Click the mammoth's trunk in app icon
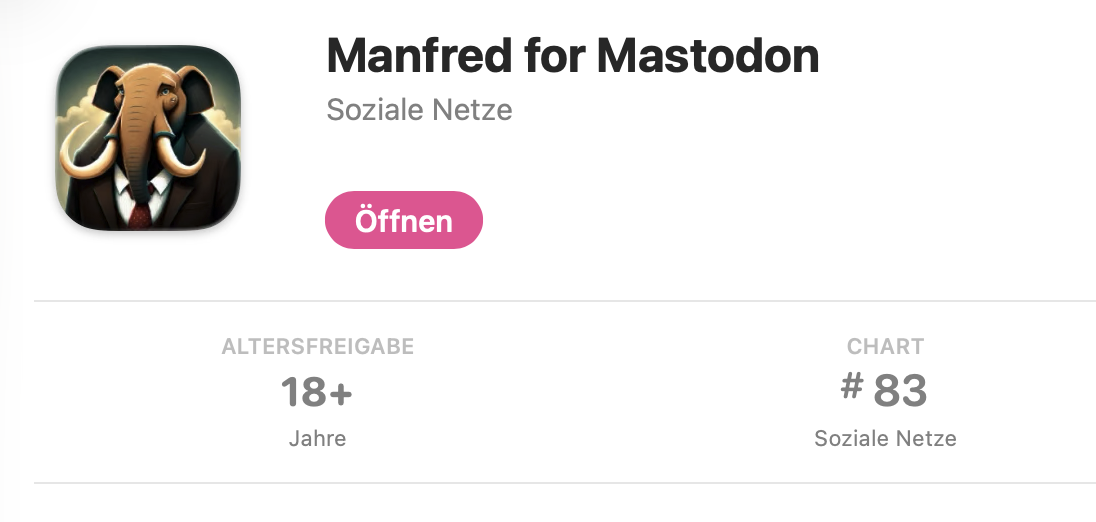The height and width of the screenshot is (522, 1096). tap(137, 147)
